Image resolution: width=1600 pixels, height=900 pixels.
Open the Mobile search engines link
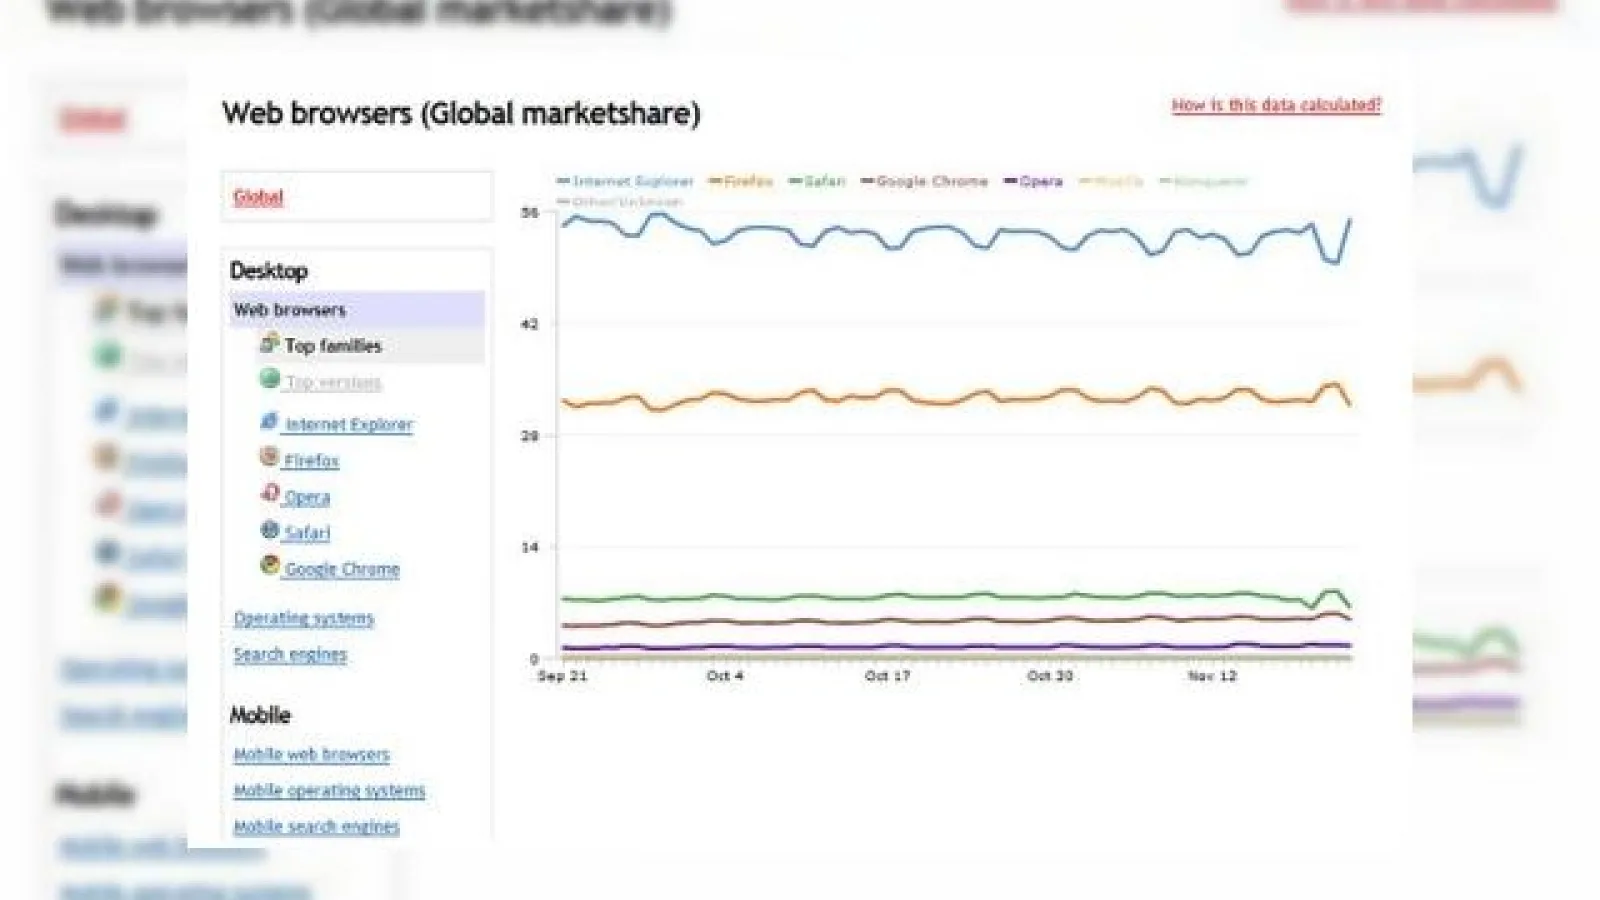316,826
